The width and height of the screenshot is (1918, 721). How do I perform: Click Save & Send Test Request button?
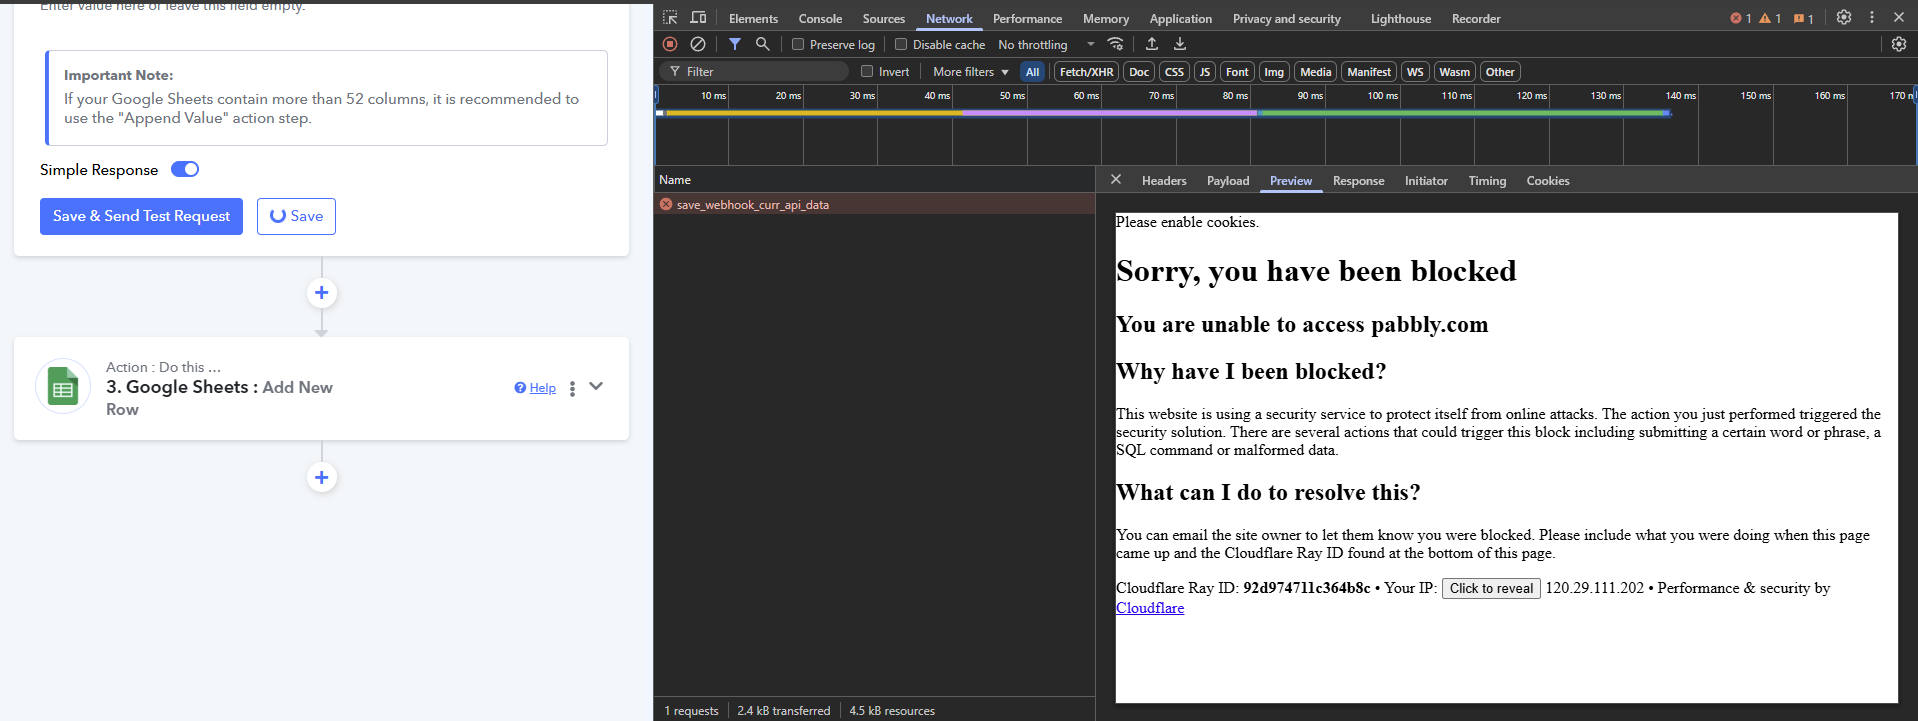141,216
